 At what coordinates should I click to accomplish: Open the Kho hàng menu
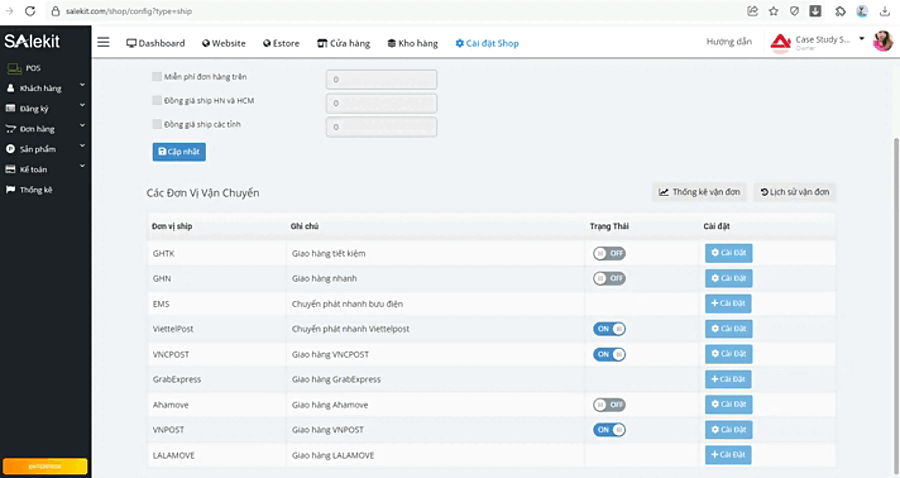(412, 43)
